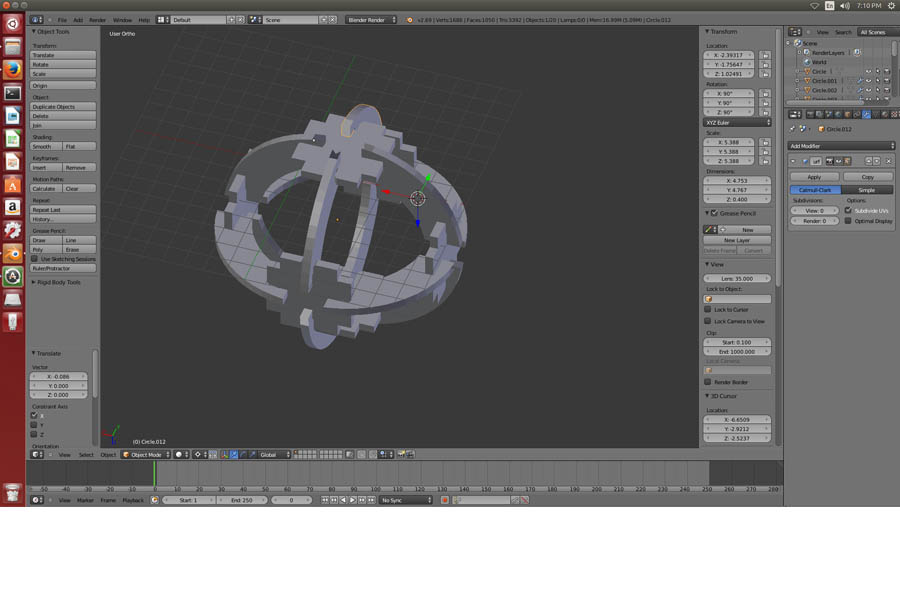
Task: Open the Render menu
Action: pyautogui.click(x=97, y=20)
